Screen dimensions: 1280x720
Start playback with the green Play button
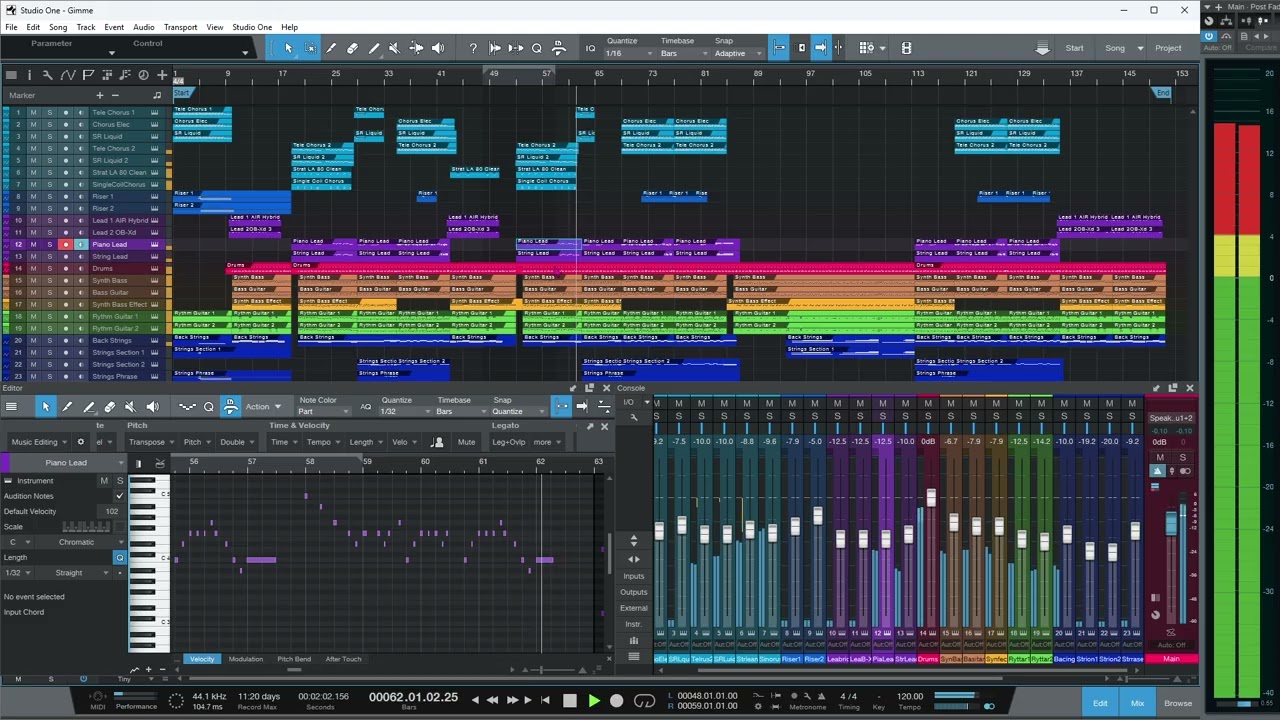(593, 701)
